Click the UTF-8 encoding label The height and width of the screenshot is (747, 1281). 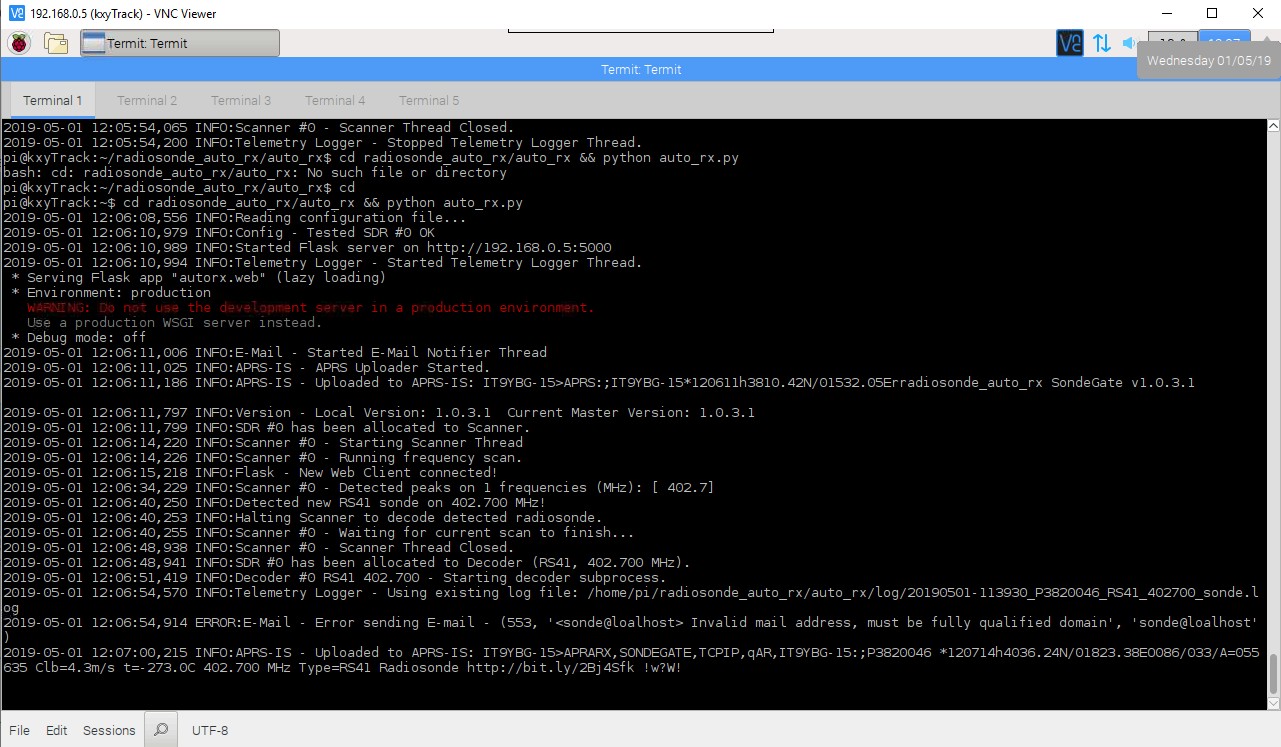point(210,730)
